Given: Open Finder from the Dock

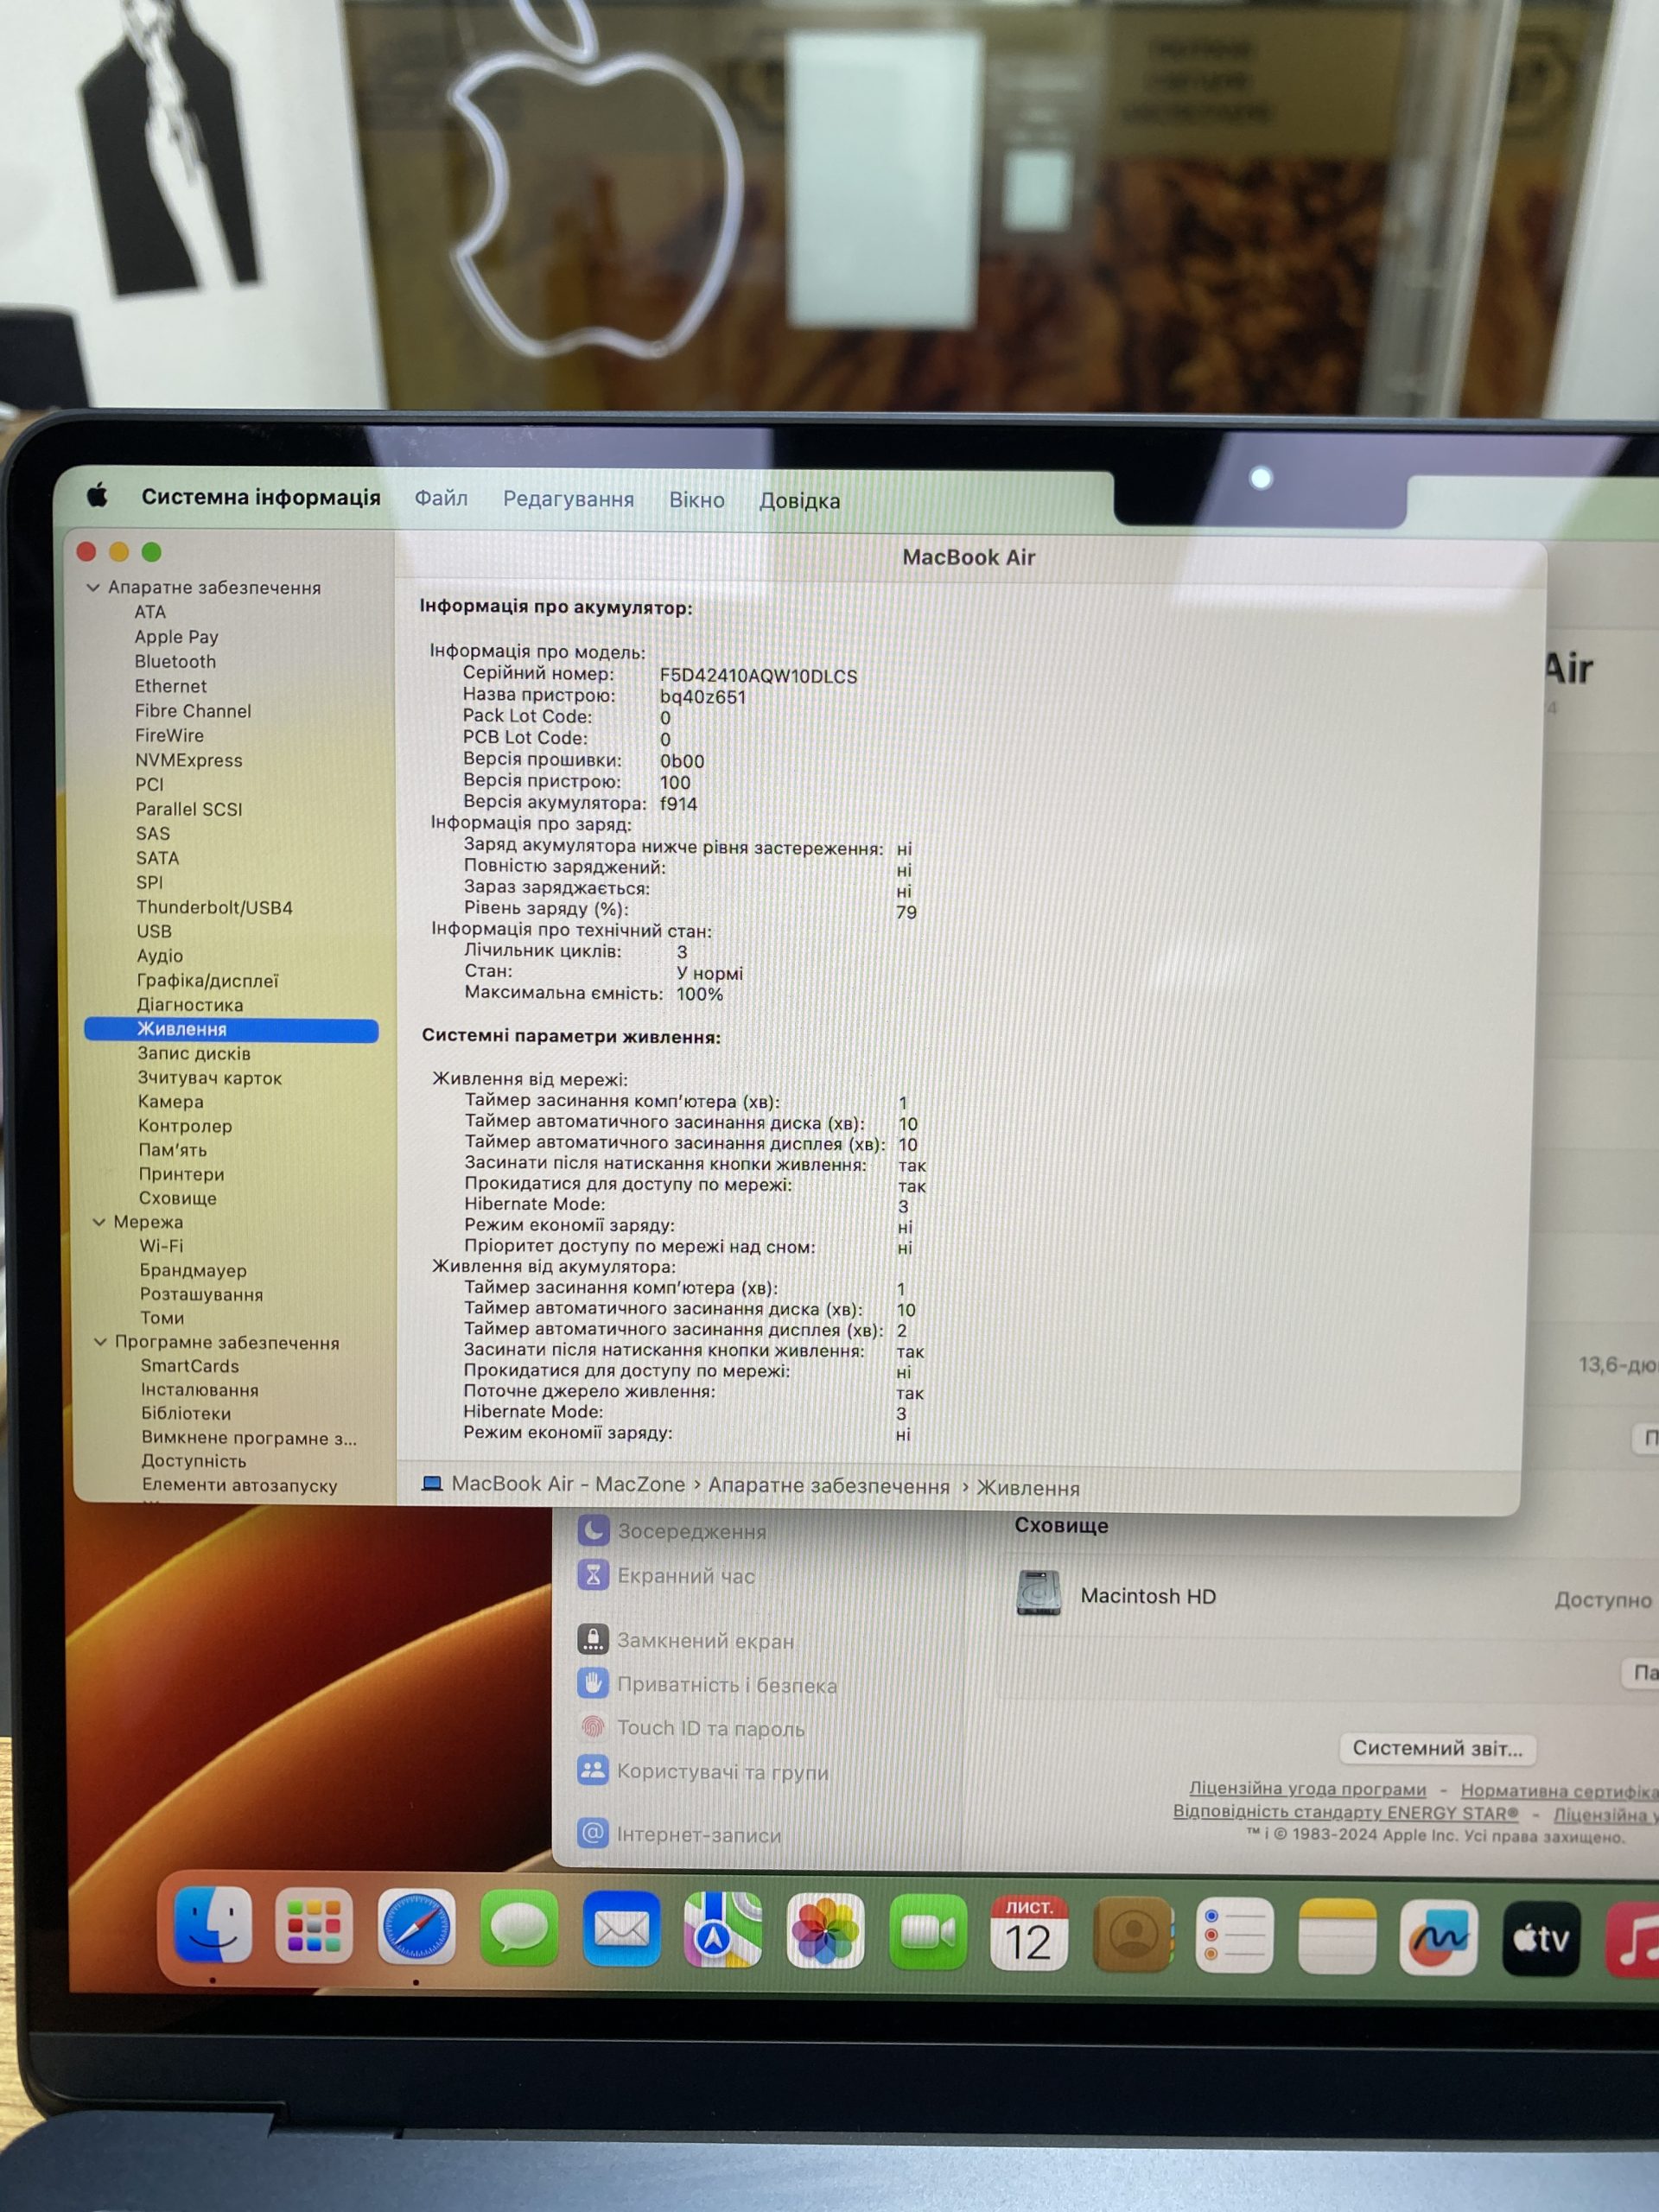Looking at the screenshot, I should tap(212, 1925).
